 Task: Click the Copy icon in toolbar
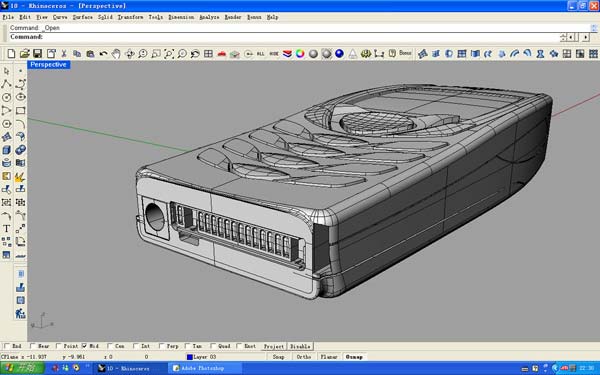pos(77,54)
